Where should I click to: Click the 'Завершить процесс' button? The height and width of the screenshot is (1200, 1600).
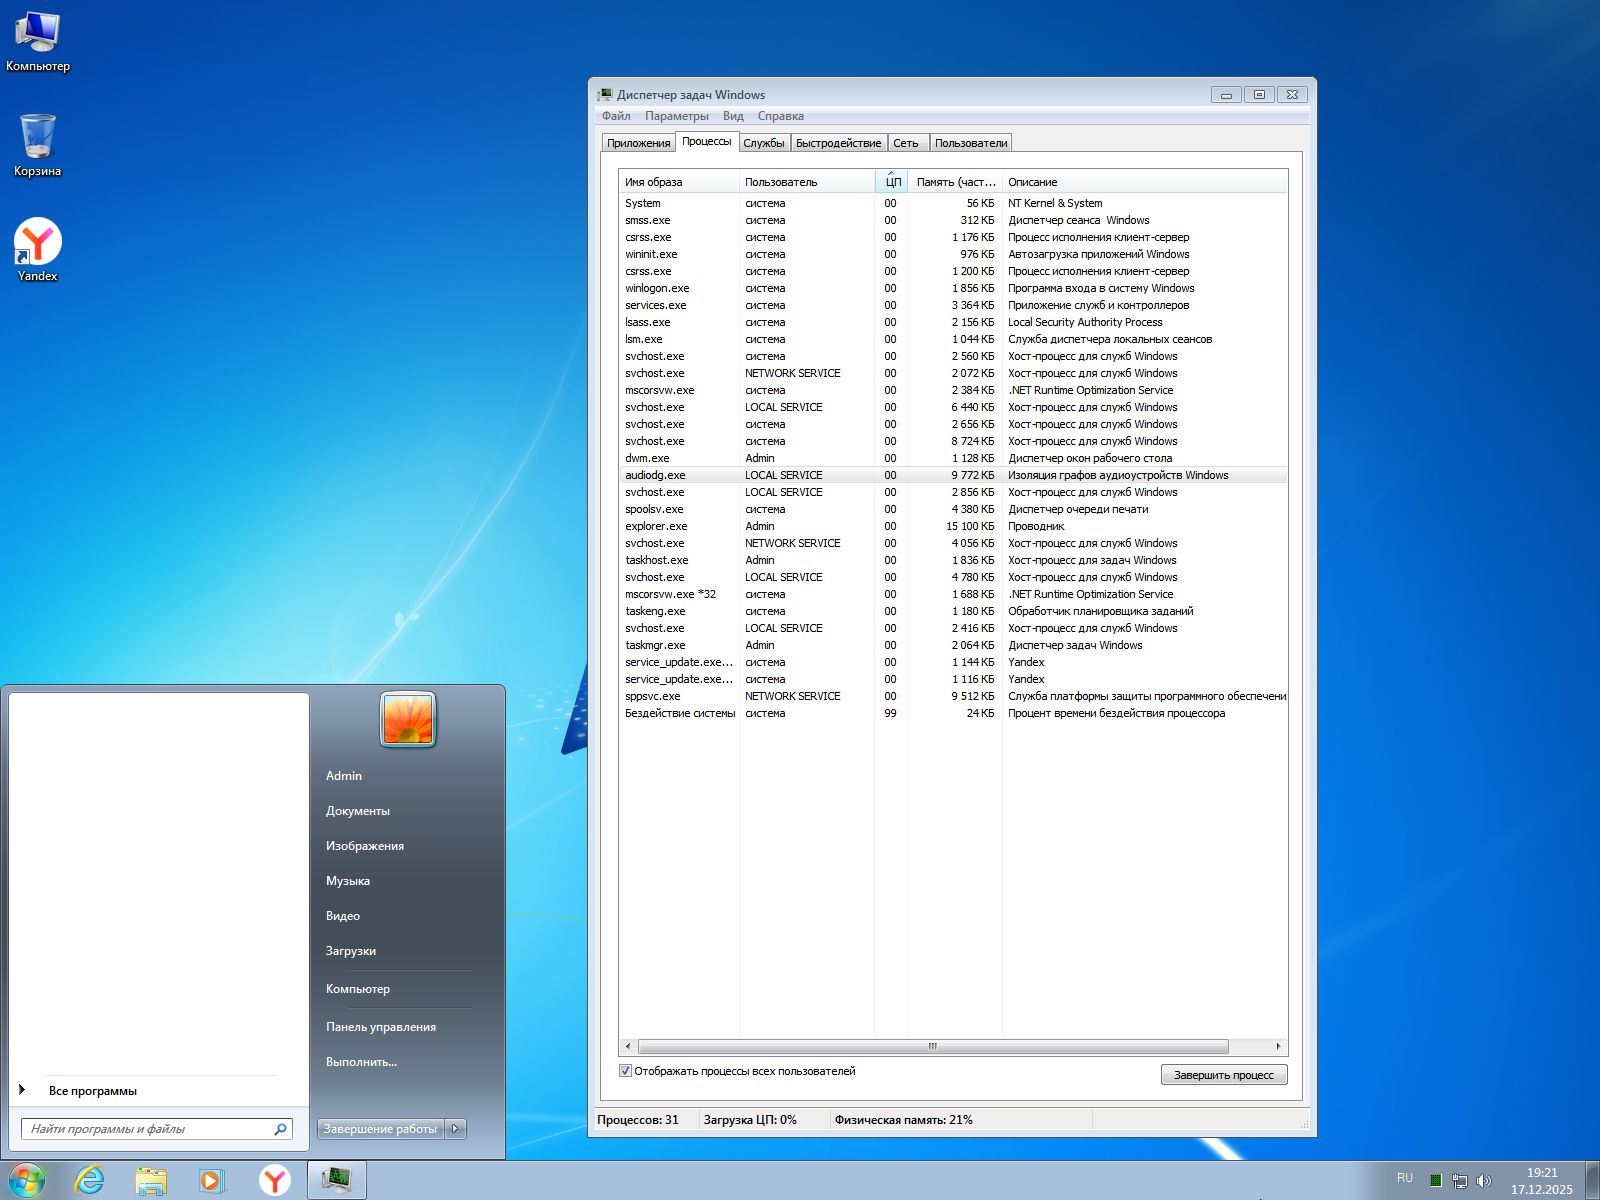[x=1223, y=1075]
